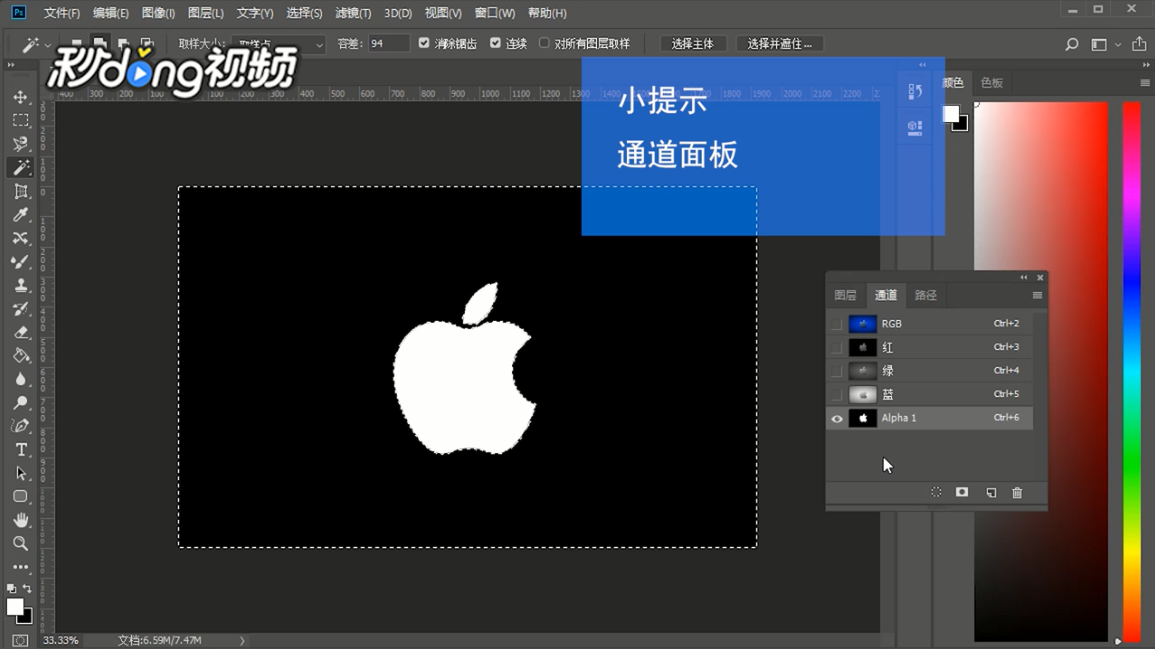The width and height of the screenshot is (1155, 649).
Task: Select the Crop tool
Action: pos(21,192)
